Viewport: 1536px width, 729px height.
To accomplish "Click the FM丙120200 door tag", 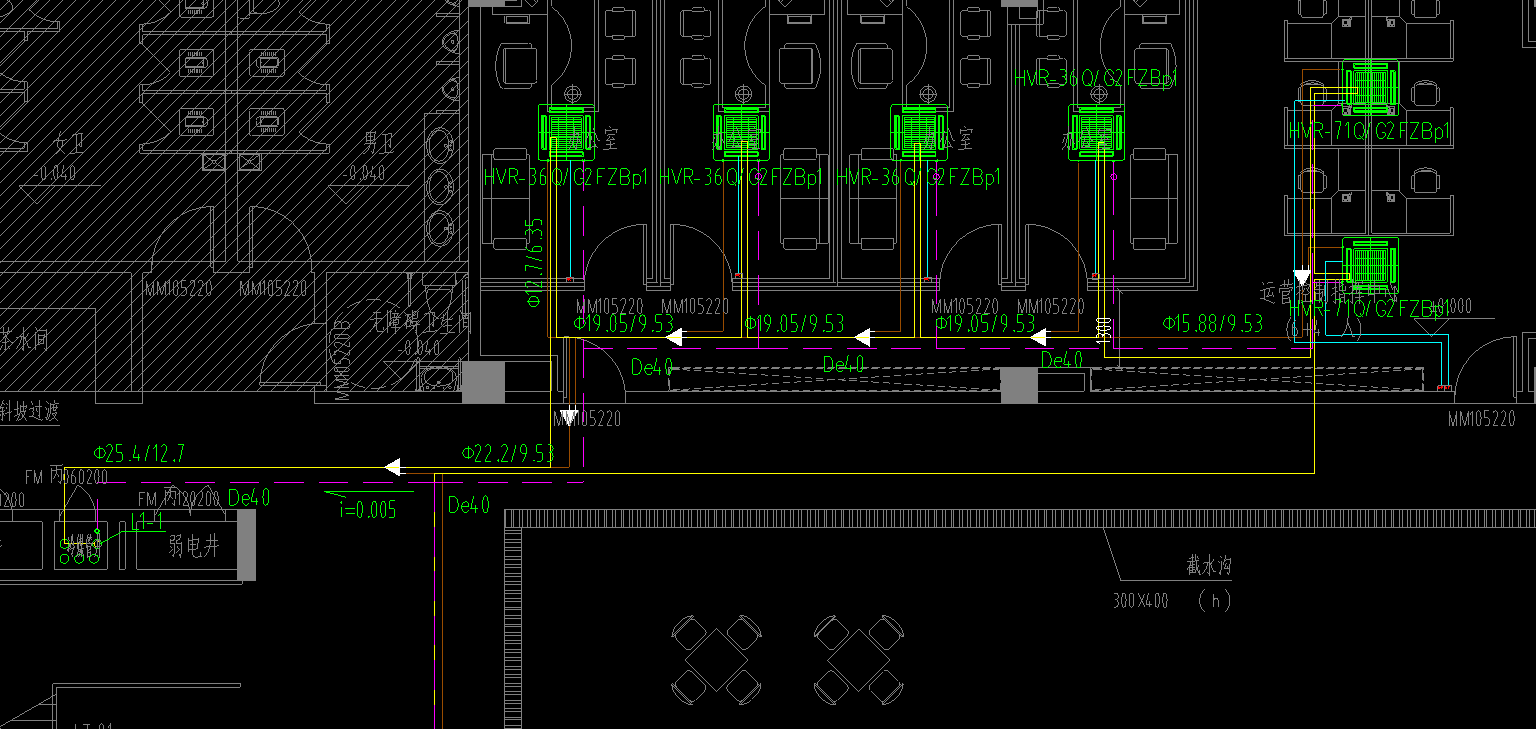I will [179, 498].
